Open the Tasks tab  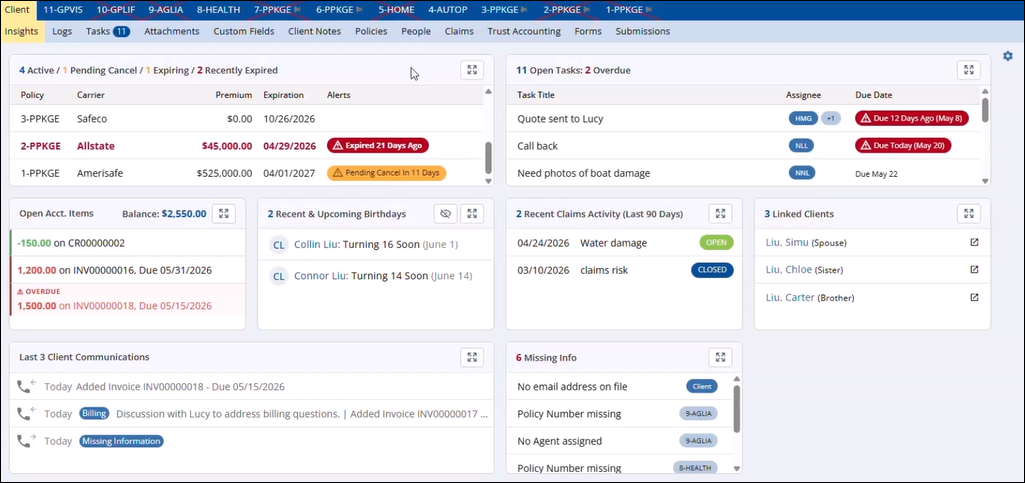point(108,31)
